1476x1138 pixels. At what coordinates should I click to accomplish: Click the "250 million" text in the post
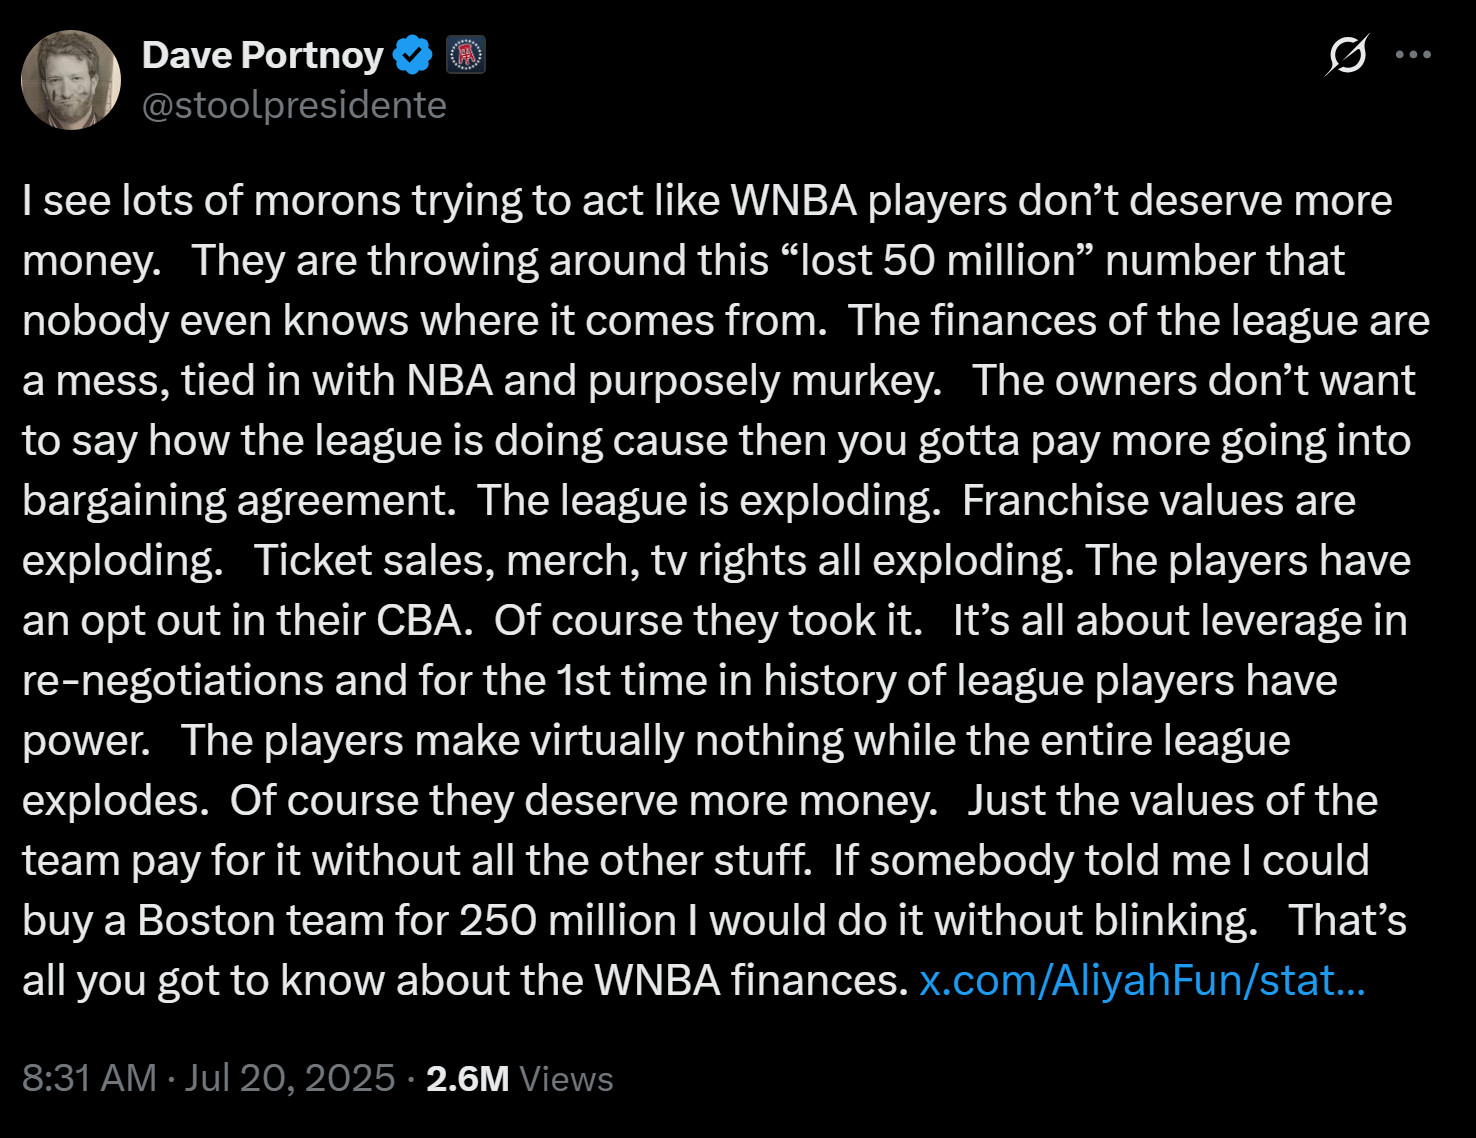click(568, 921)
